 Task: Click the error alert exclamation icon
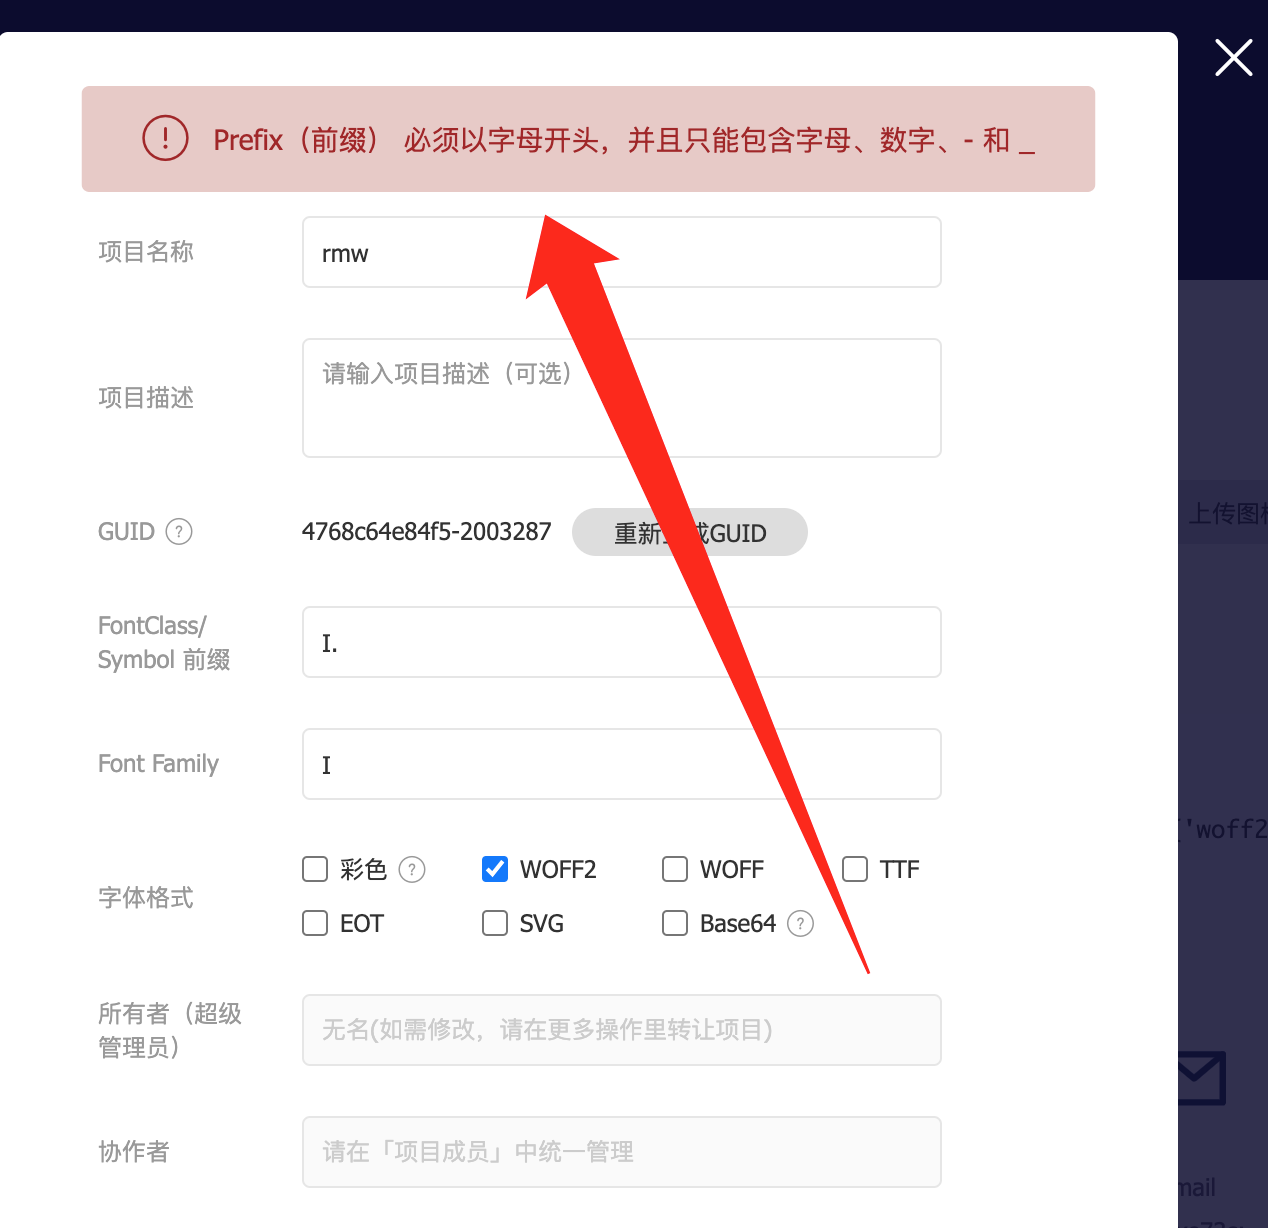point(165,138)
